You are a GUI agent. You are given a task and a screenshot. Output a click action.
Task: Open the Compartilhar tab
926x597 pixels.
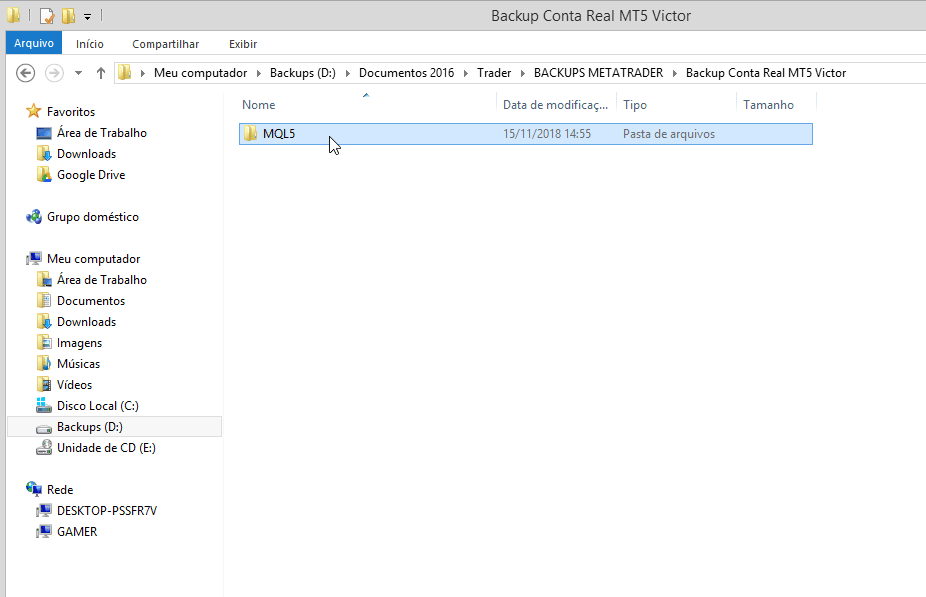point(165,44)
